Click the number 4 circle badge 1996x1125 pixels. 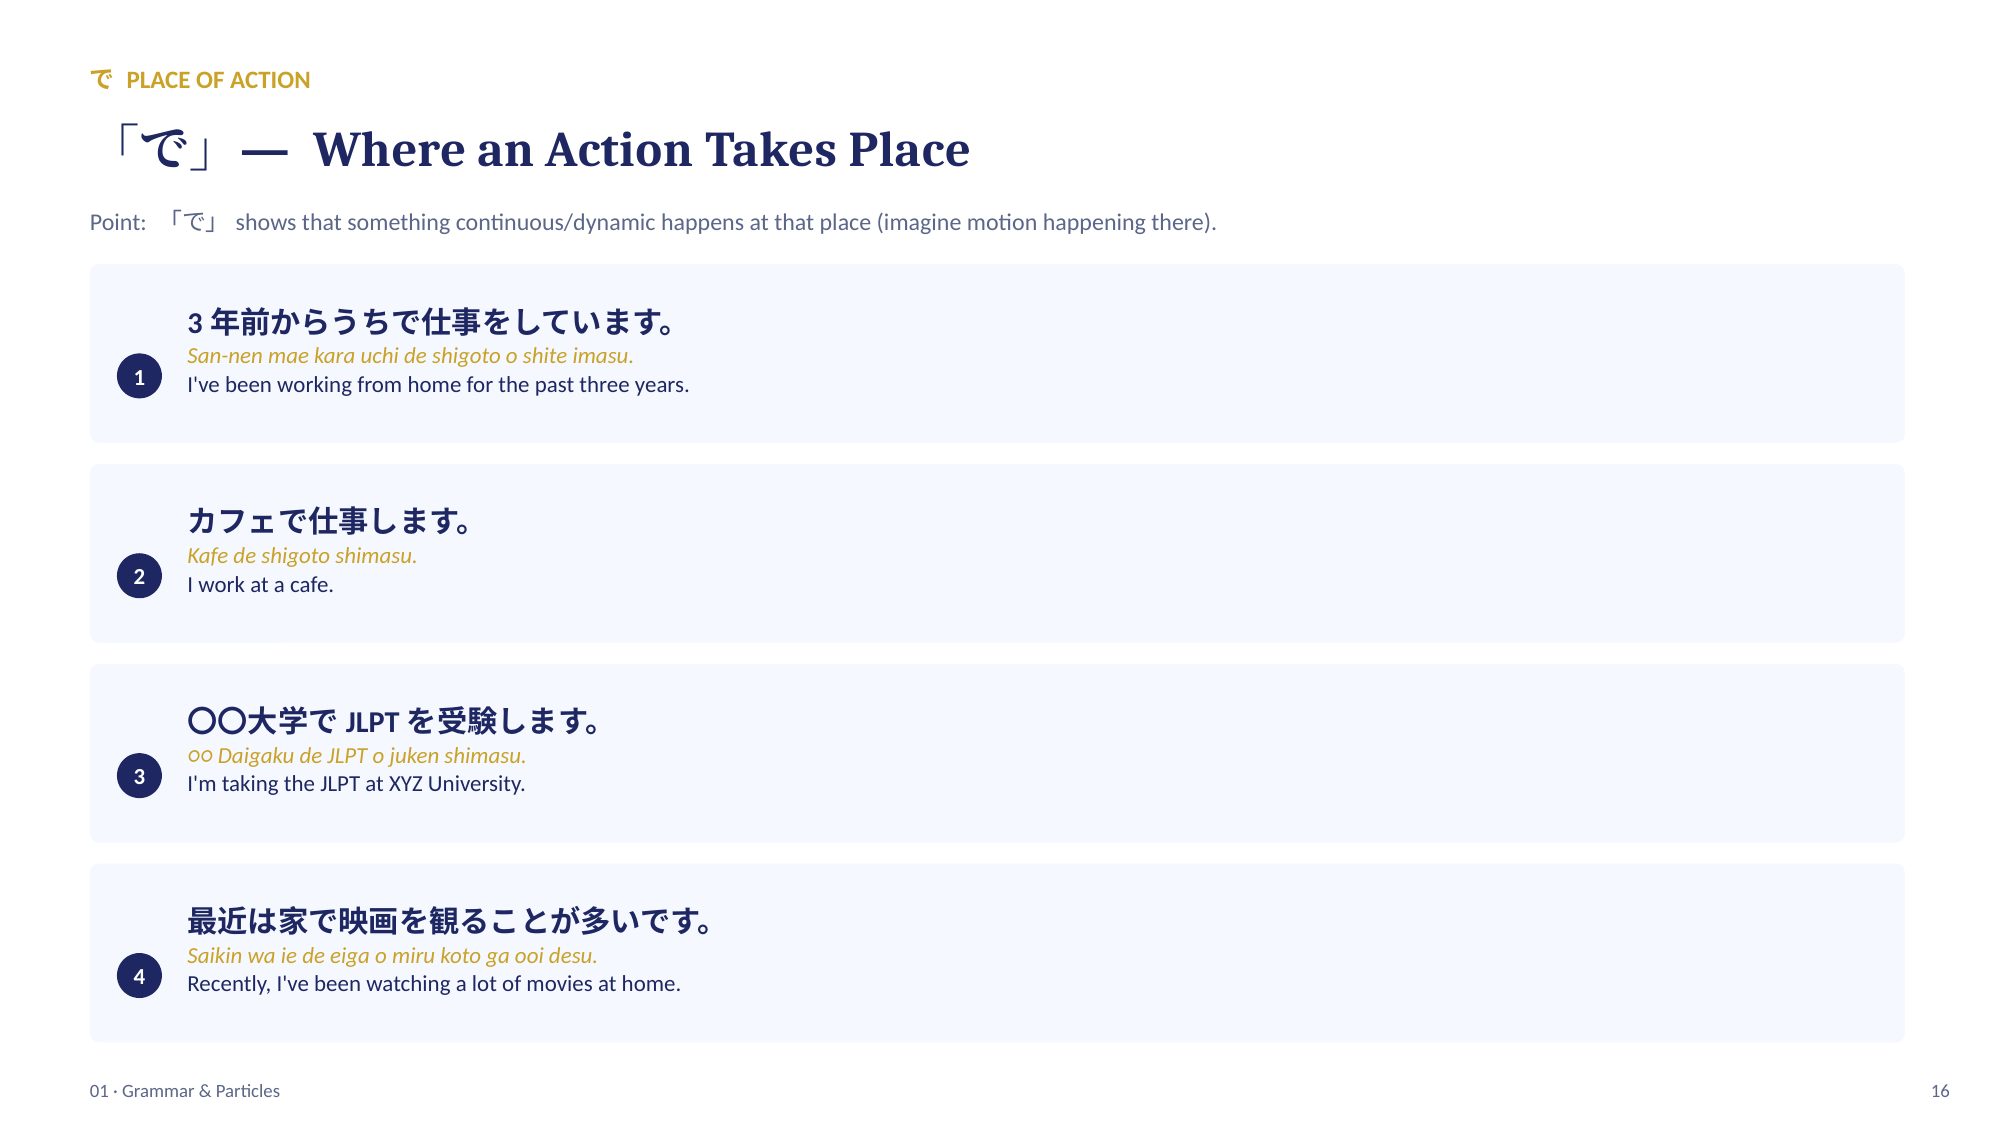[139, 976]
